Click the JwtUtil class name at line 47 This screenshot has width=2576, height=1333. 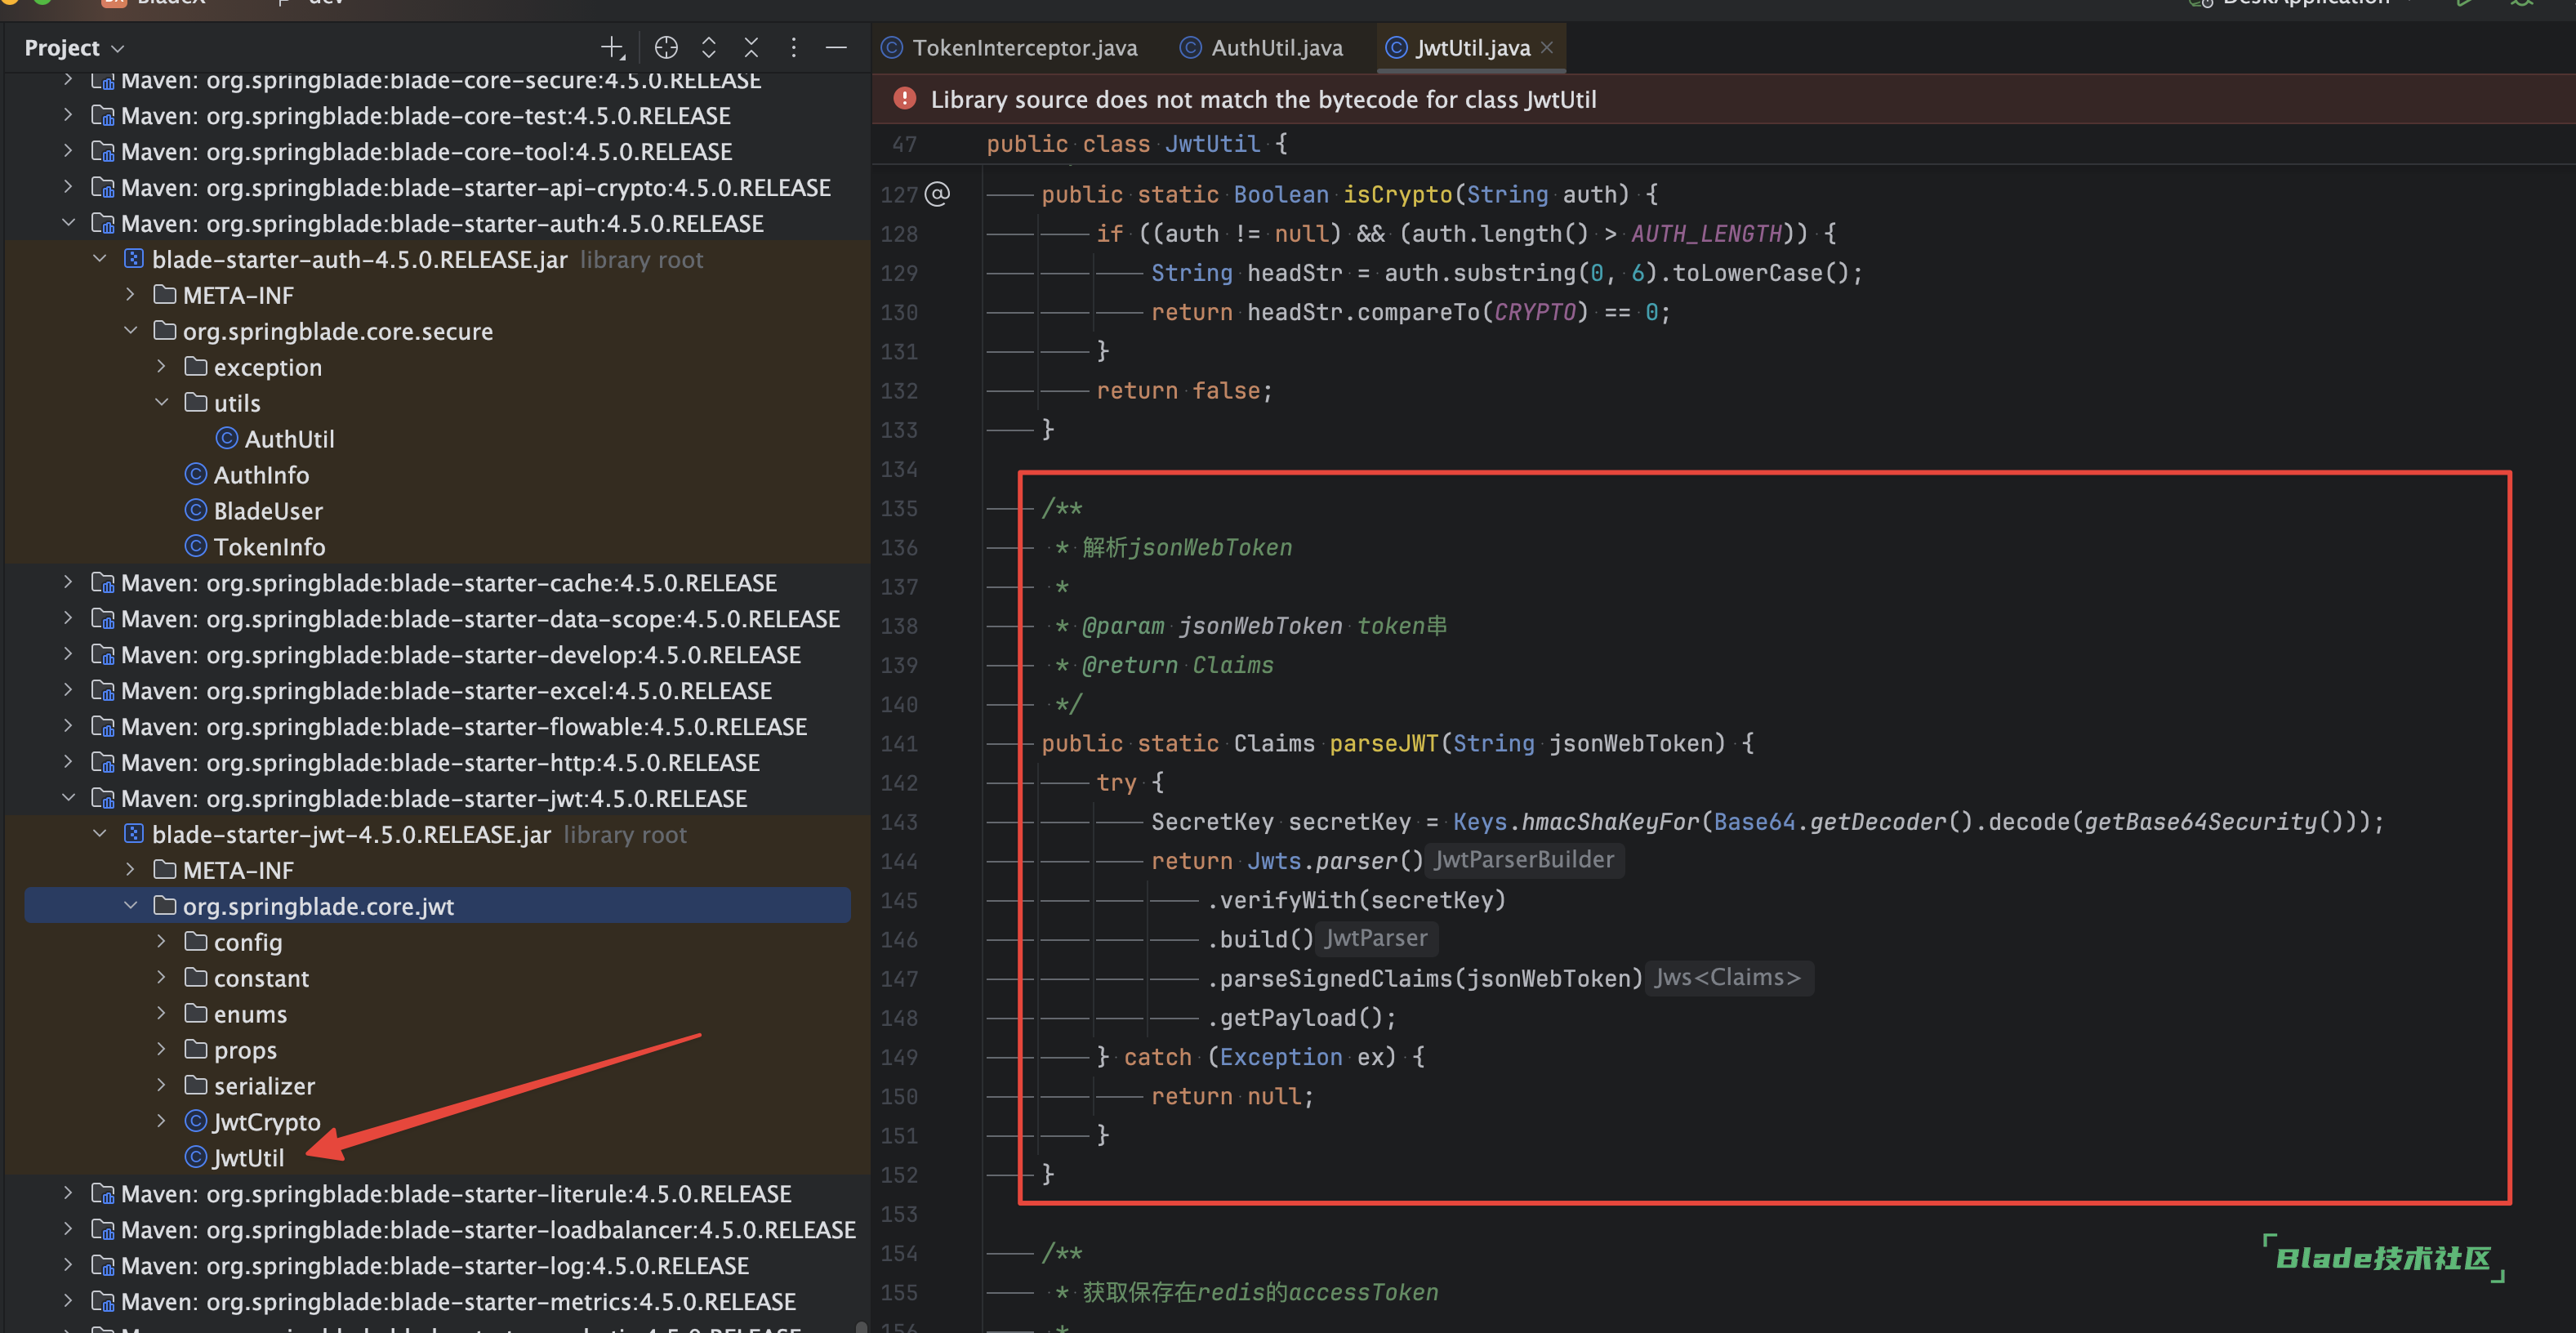(1212, 144)
